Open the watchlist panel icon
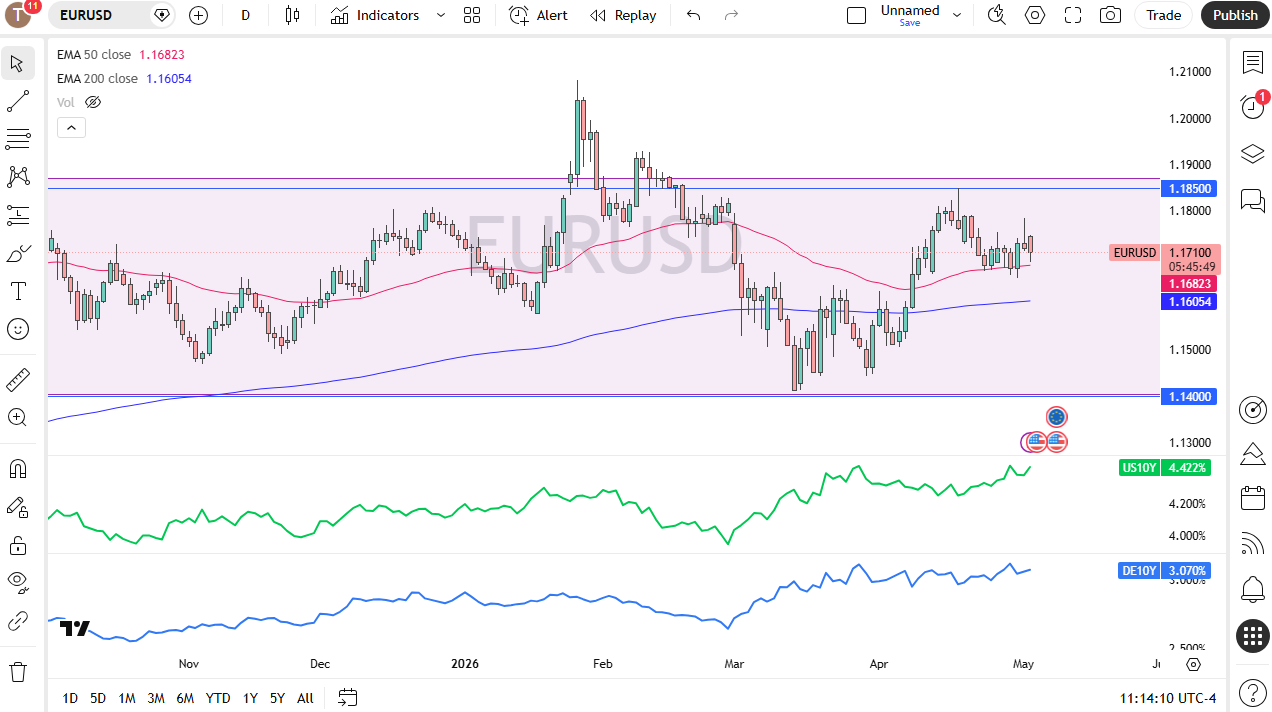 point(1253,63)
